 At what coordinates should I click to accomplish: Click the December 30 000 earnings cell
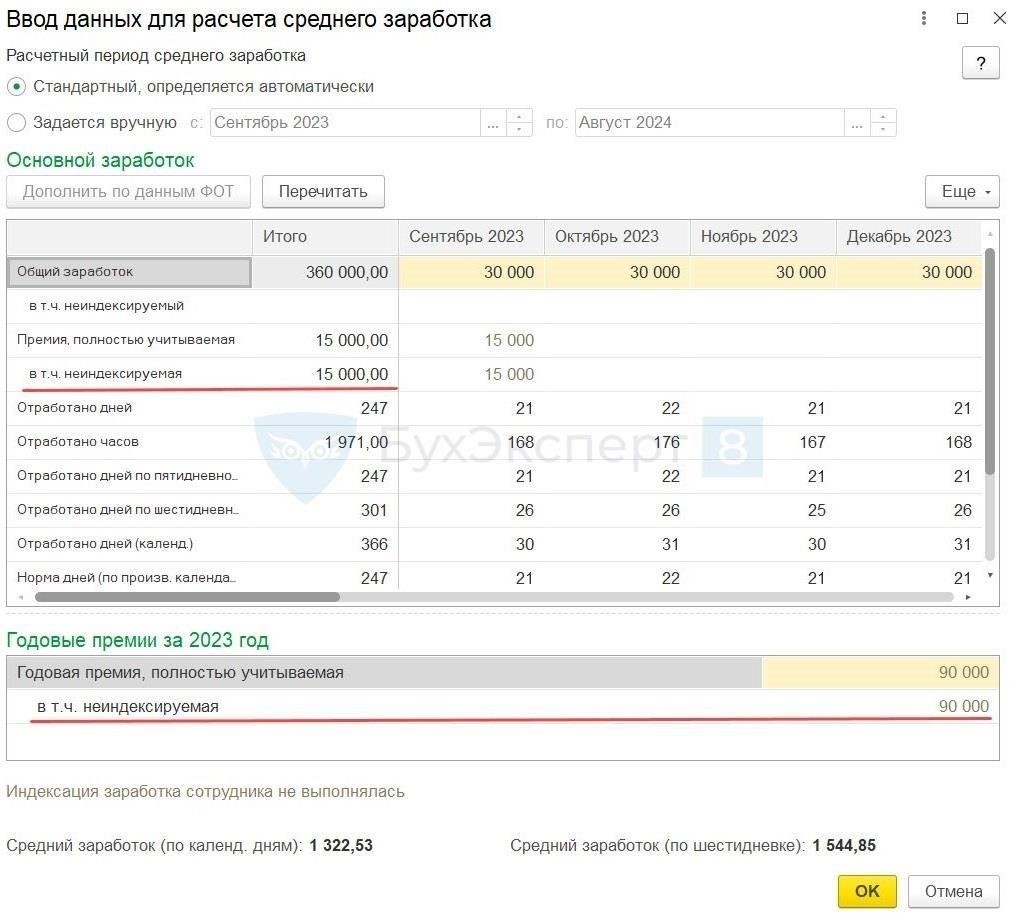pos(909,272)
